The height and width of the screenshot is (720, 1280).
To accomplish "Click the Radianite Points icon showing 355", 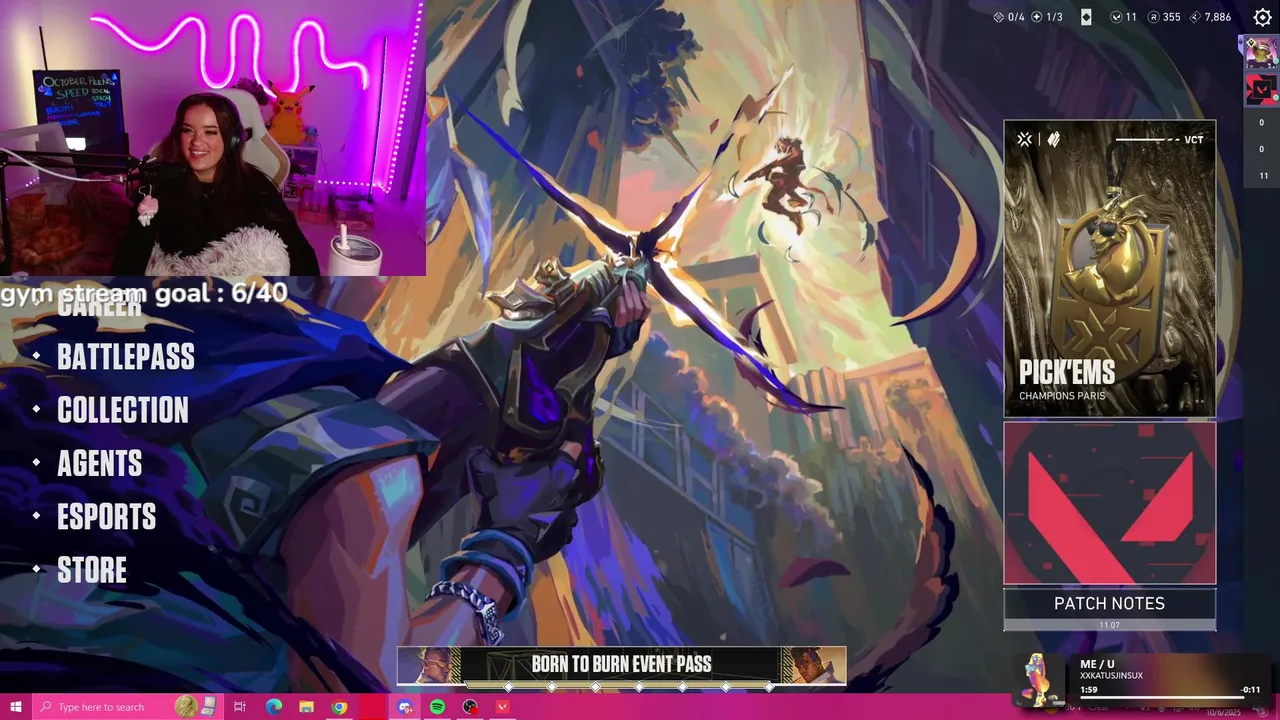I will pyautogui.click(x=1153, y=17).
